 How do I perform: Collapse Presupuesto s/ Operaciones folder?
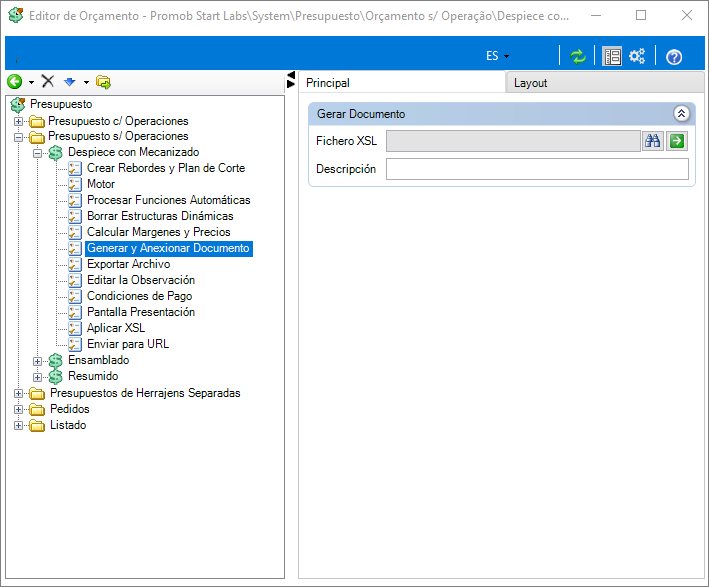(19, 137)
